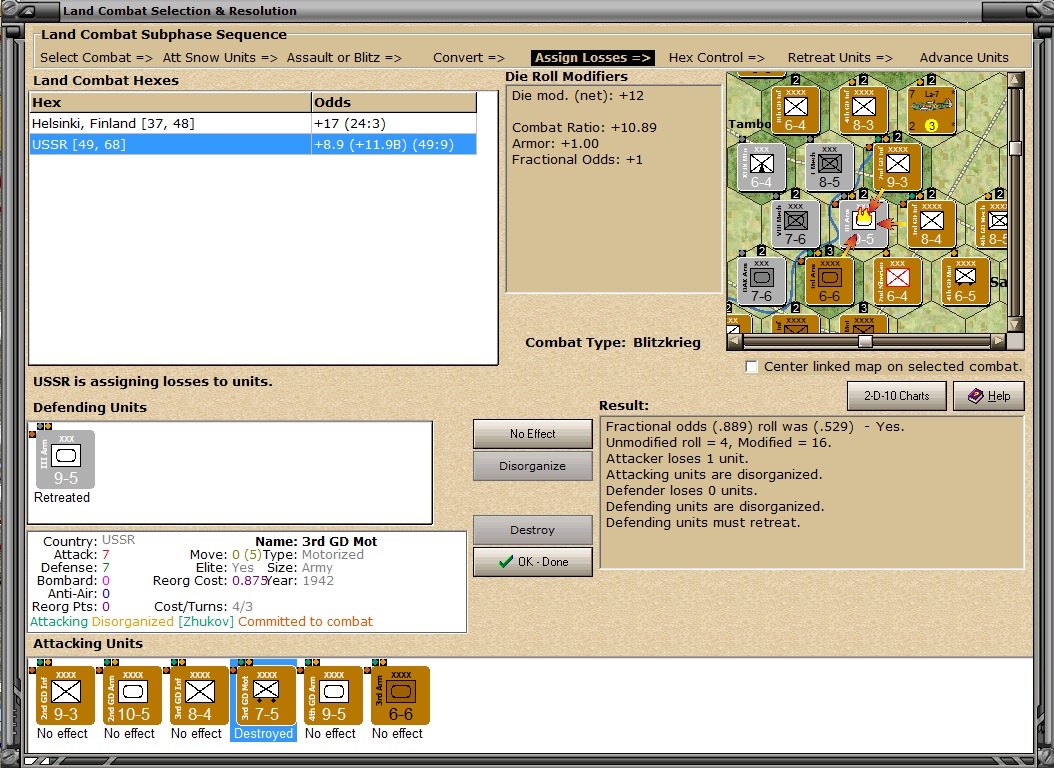Click the map scroll left arrow
1054x768 pixels.
pyautogui.click(x=735, y=341)
